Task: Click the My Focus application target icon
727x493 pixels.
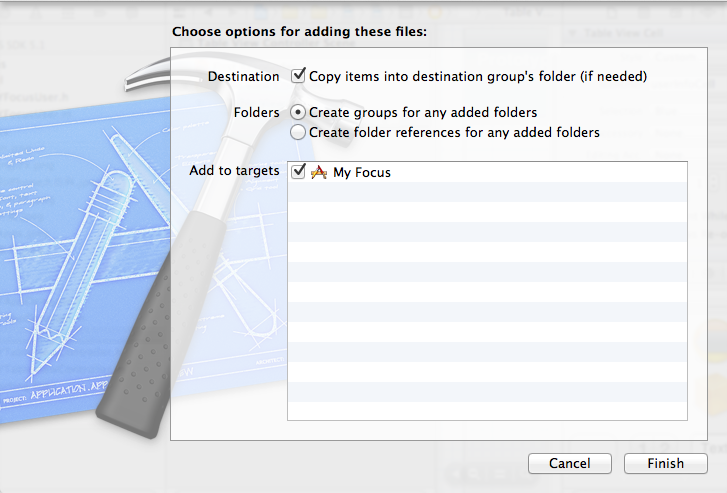Action: click(x=319, y=173)
